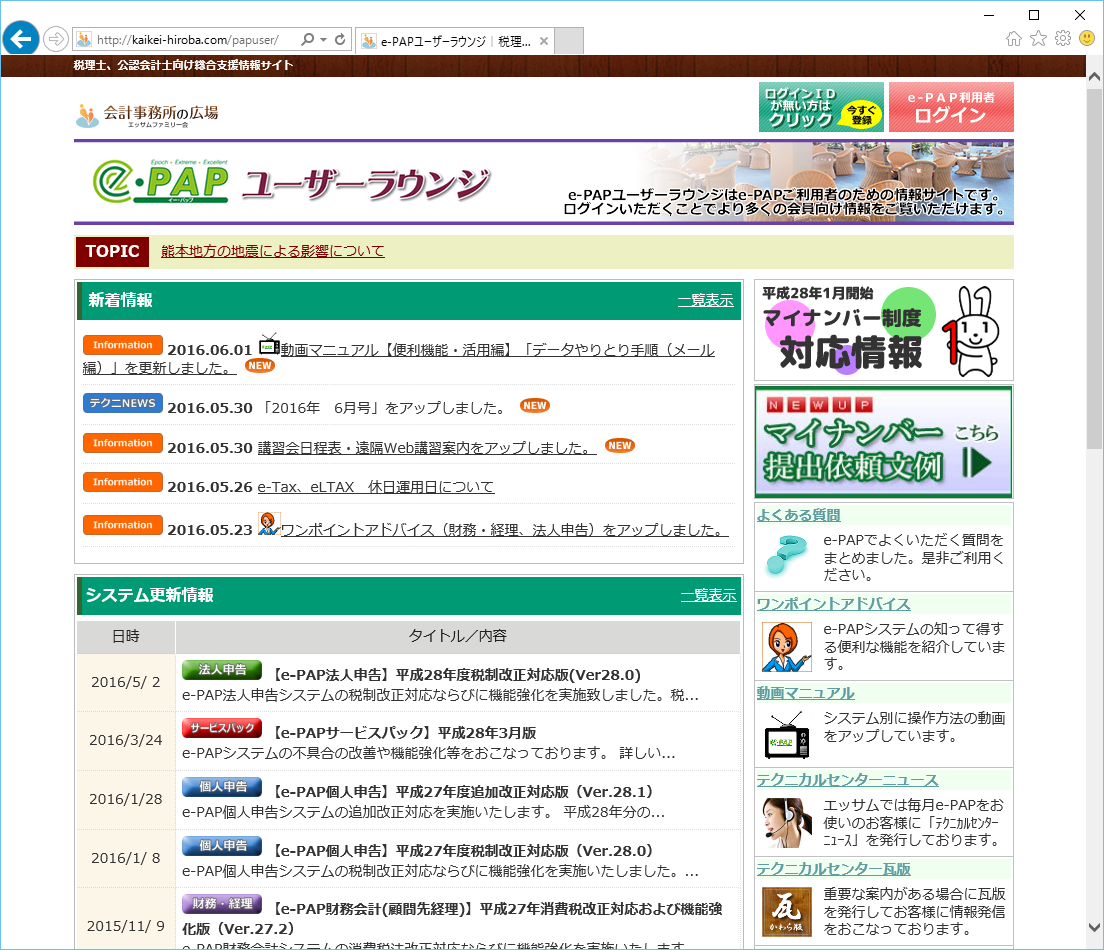Click the red サービスパック category badge

pyautogui.click(x=222, y=727)
